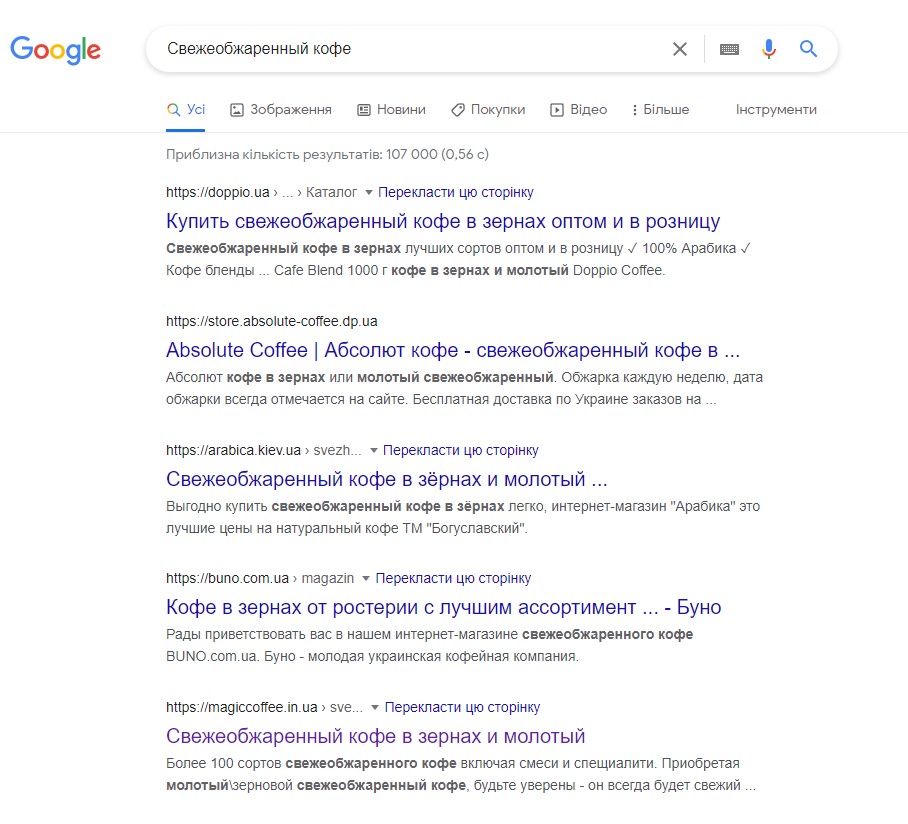Click the Google logo

pyautogui.click(x=56, y=49)
